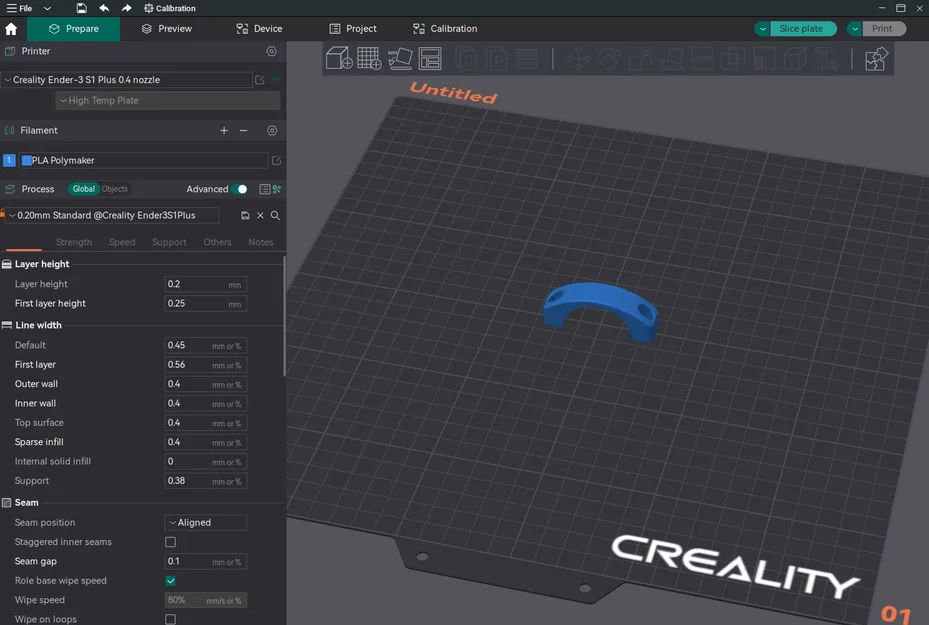Add a new object to the plate
This screenshot has width=929, height=625.
tap(338, 58)
